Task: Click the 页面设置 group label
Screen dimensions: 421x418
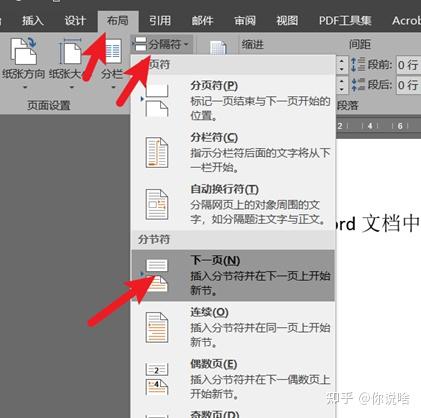Action: [49, 105]
